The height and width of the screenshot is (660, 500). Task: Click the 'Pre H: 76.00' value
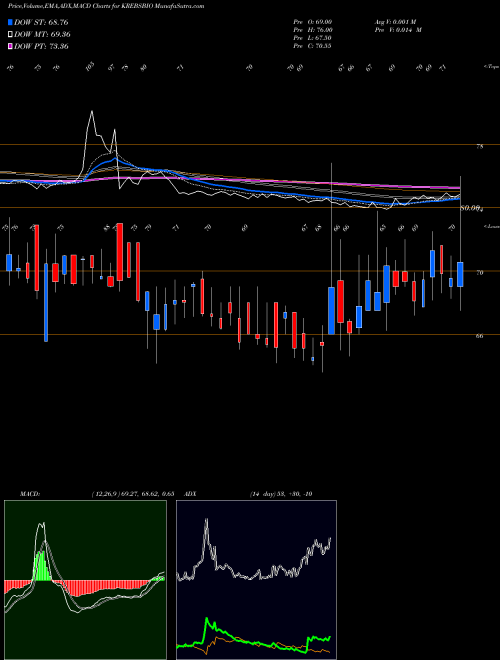pyautogui.click(x=313, y=30)
